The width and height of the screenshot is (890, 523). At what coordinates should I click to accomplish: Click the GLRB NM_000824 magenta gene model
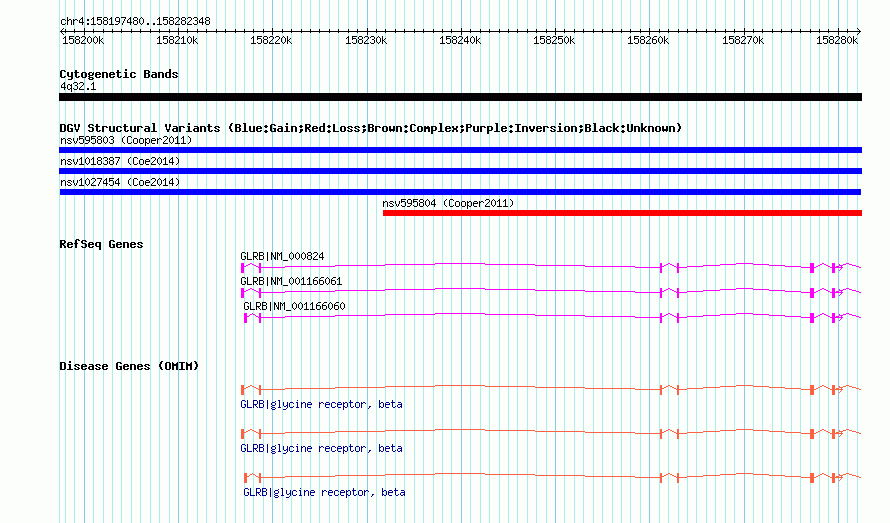[x=551, y=267]
